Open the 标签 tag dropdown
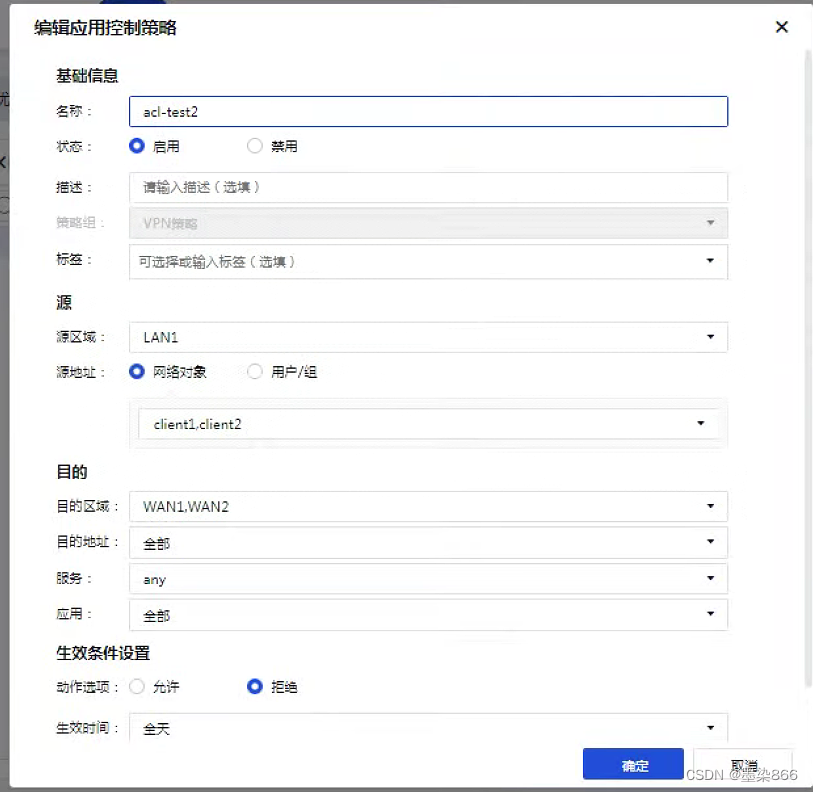This screenshot has height=792, width=813. pos(428,261)
